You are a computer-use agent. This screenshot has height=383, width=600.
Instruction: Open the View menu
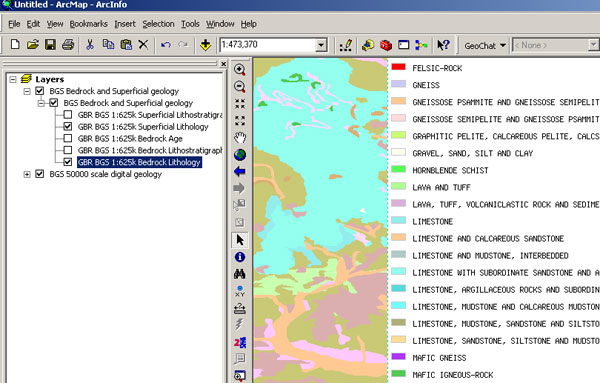pos(55,24)
